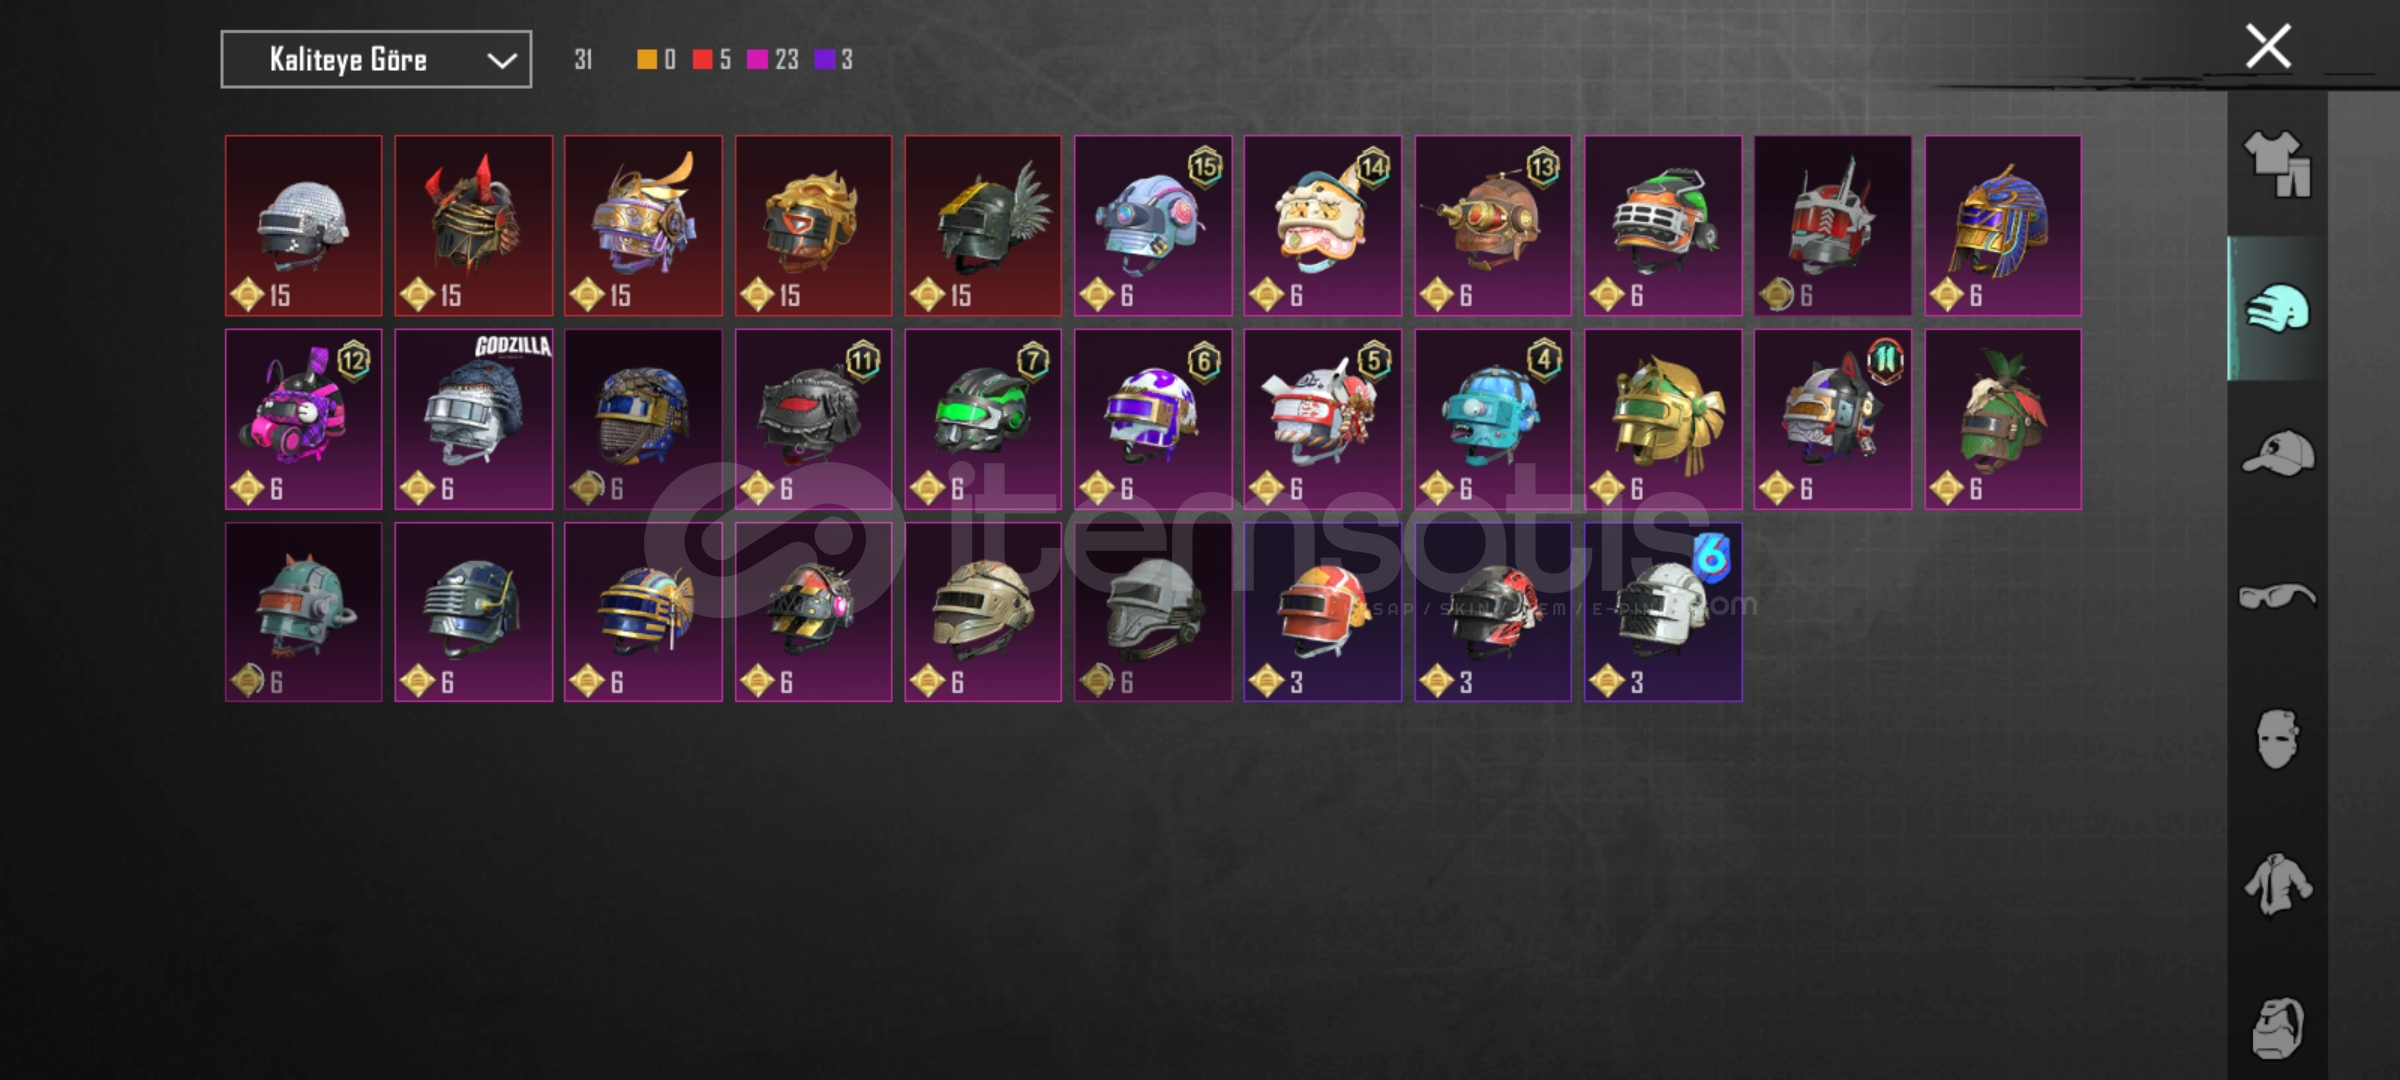The width and height of the screenshot is (2400, 1080).
Task: Open the outfits category shirt icon
Action: coord(2277,164)
